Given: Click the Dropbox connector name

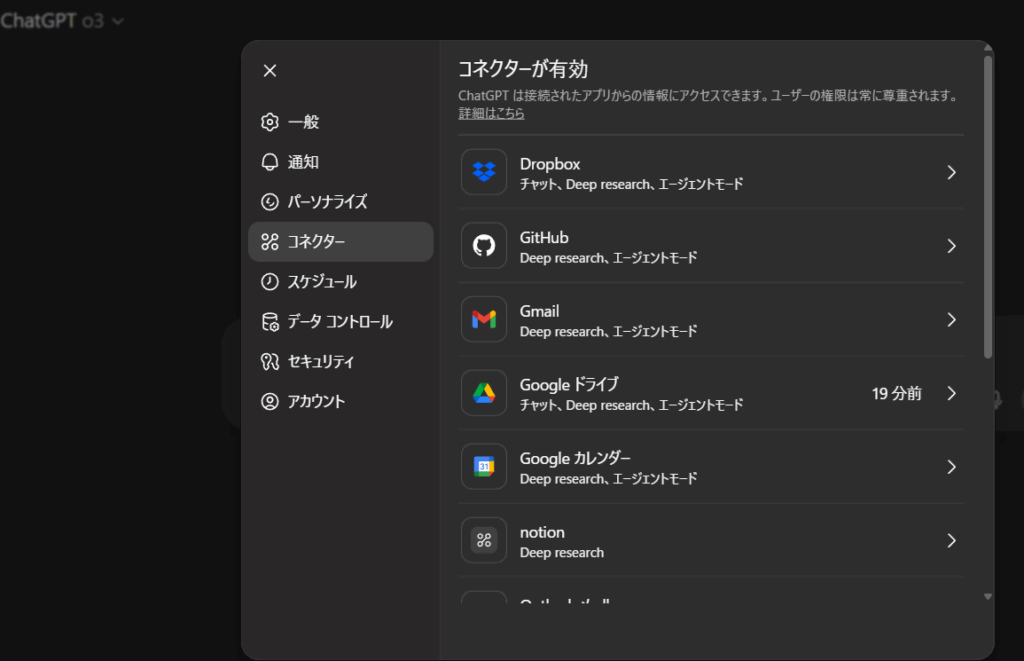Looking at the screenshot, I should [550, 164].
